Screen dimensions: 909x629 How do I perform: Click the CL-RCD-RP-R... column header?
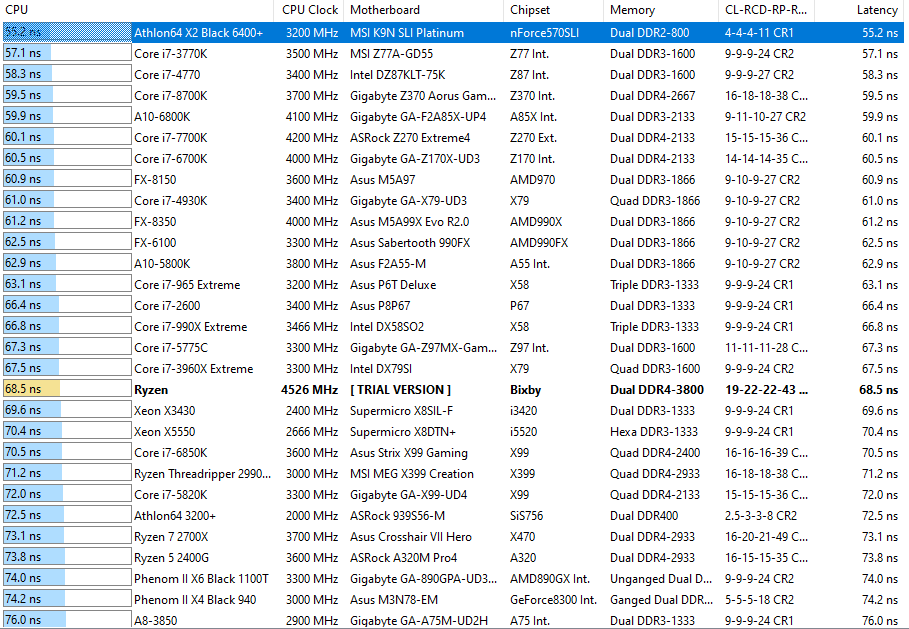coord(766,10)
